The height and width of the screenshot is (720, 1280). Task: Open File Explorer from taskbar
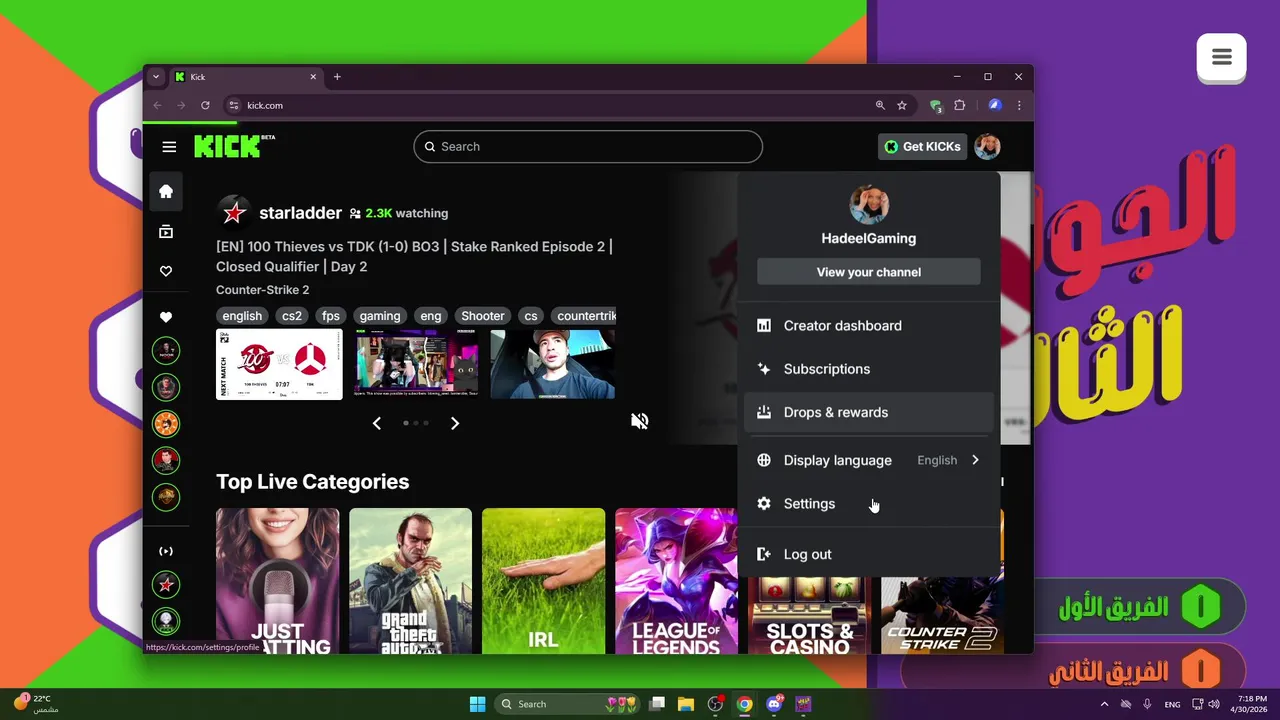coord(685,704)
